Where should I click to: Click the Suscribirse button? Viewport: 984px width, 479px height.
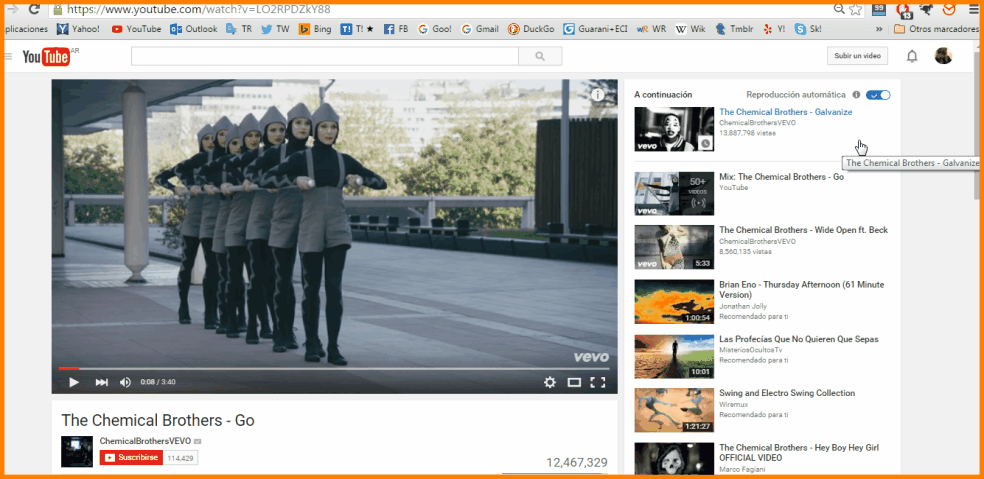131,458
